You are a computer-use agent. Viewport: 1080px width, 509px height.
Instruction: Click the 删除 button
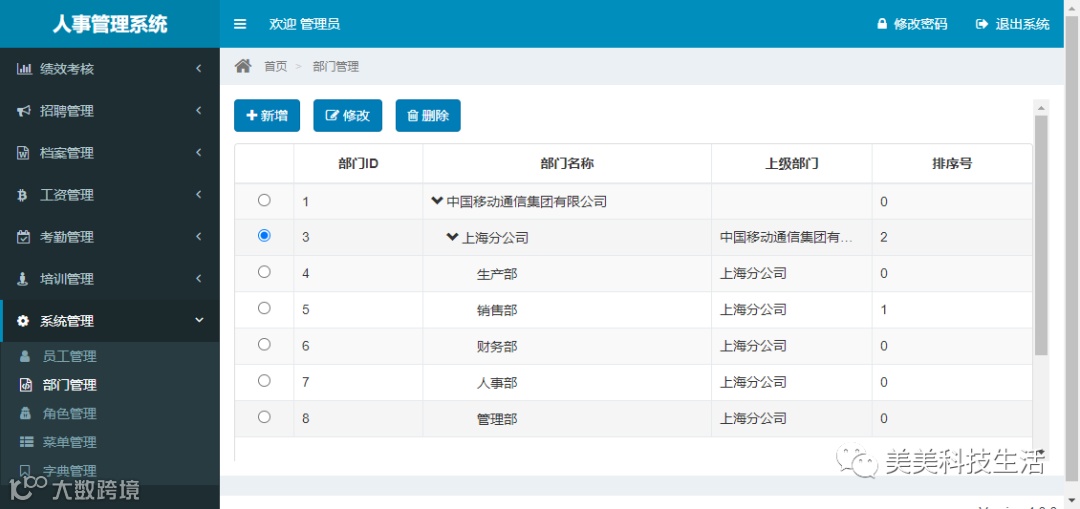[428, 116]
